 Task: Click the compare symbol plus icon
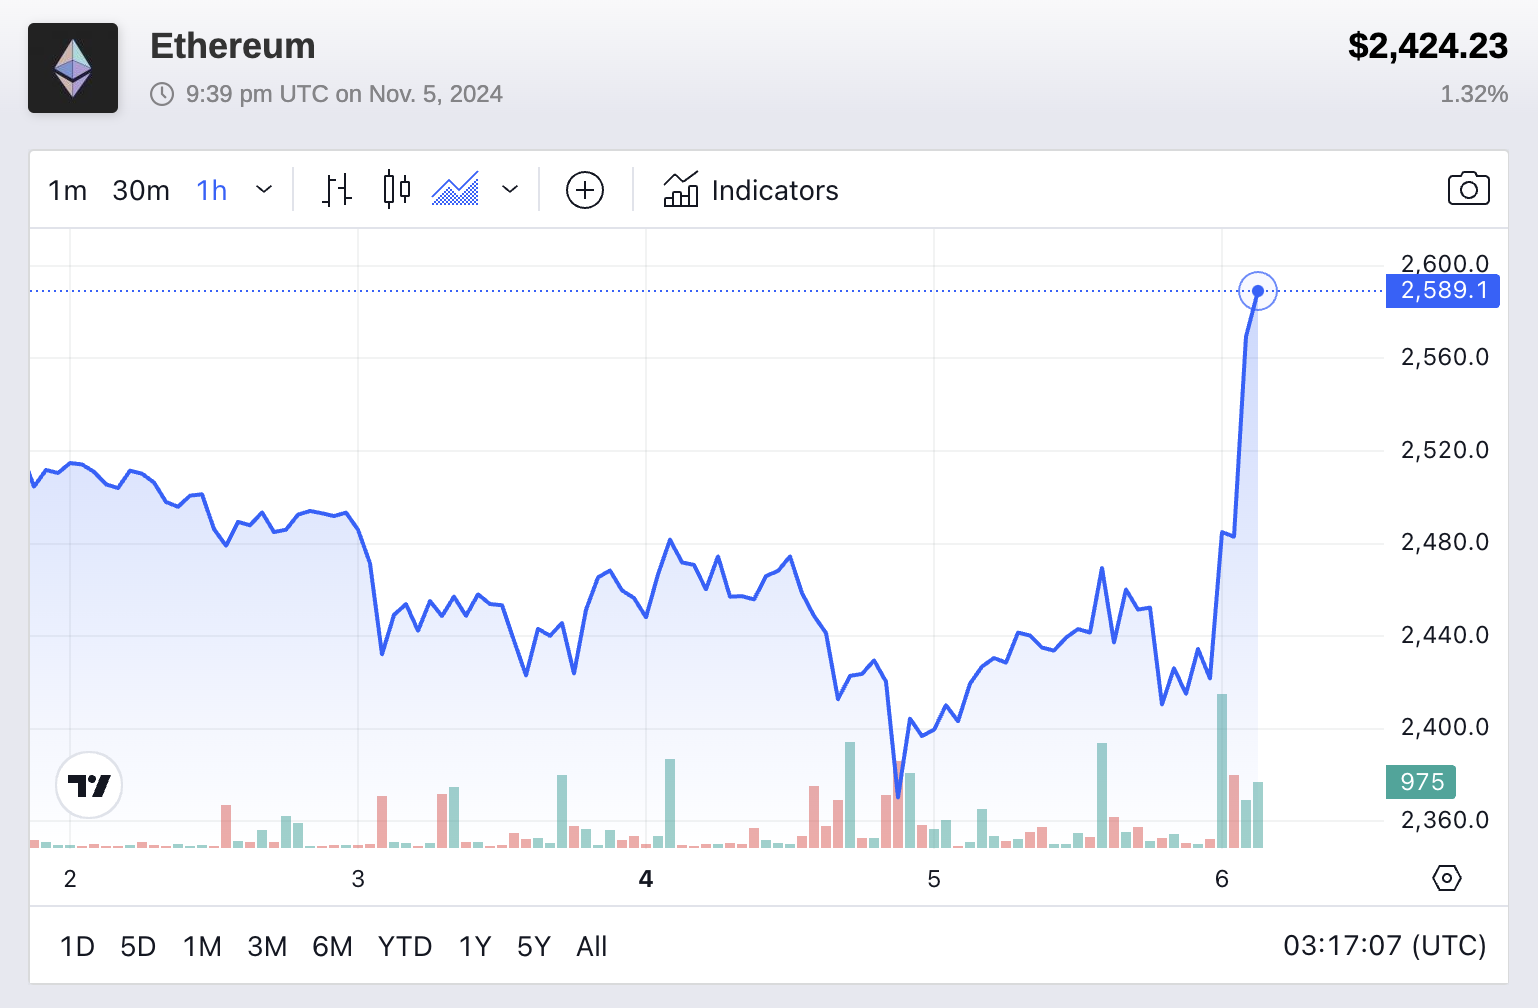[585, 189]
